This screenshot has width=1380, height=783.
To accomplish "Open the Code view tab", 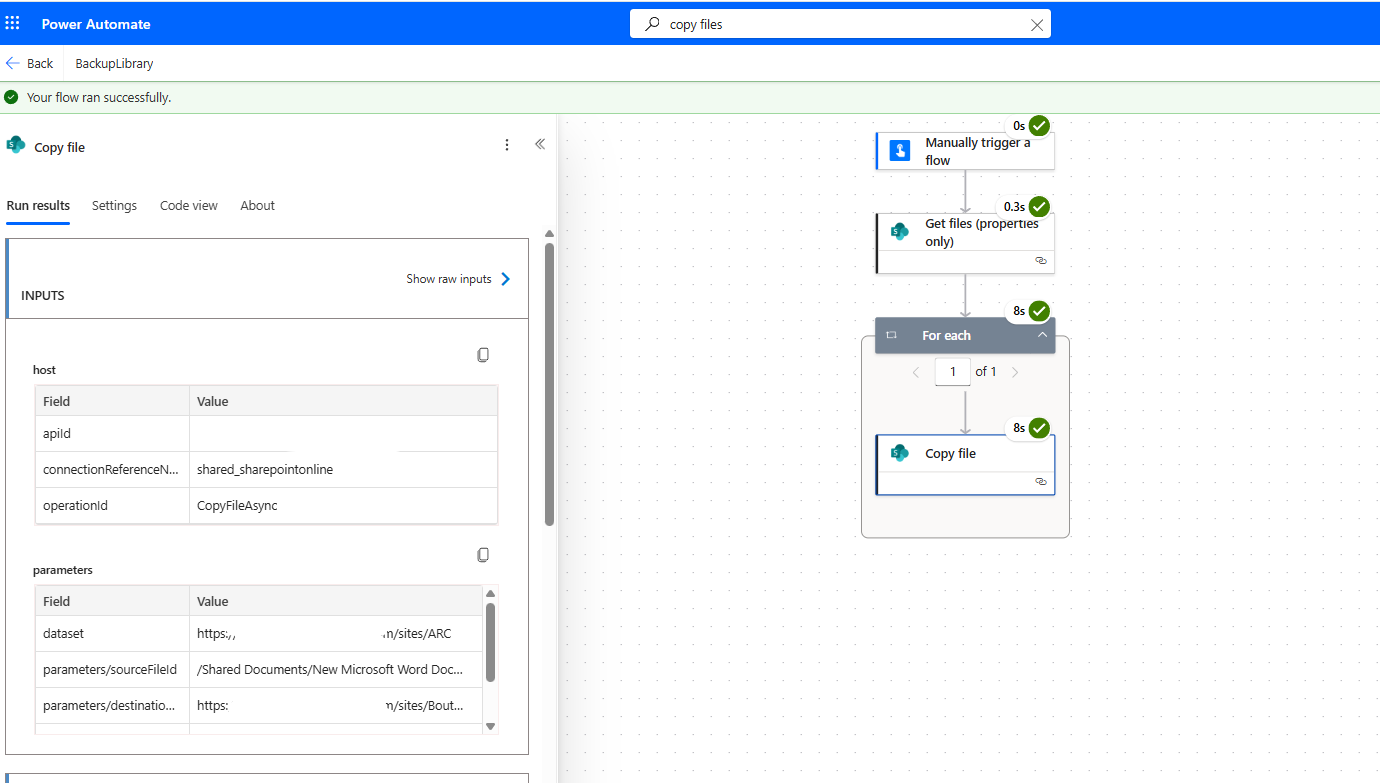I will coord(188,205).
